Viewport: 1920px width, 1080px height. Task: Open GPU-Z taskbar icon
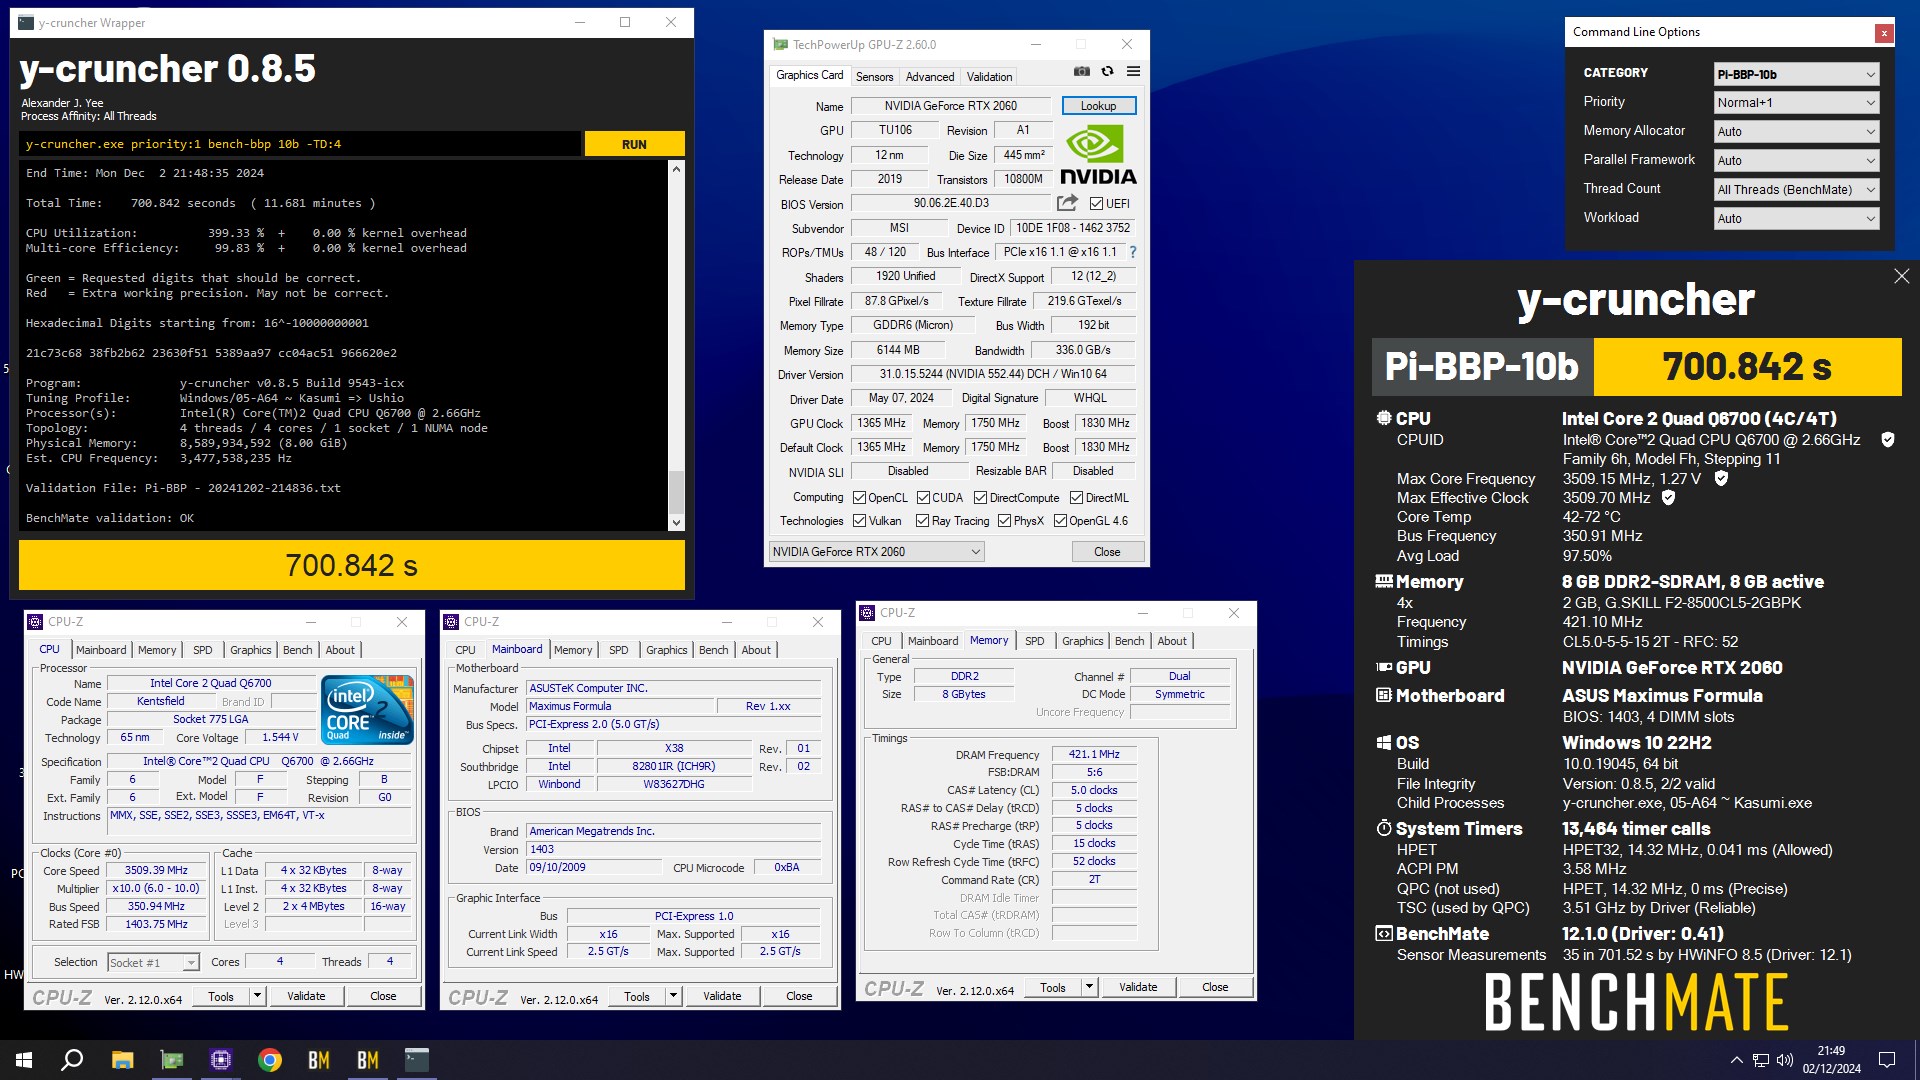[x=172, y=1060]
